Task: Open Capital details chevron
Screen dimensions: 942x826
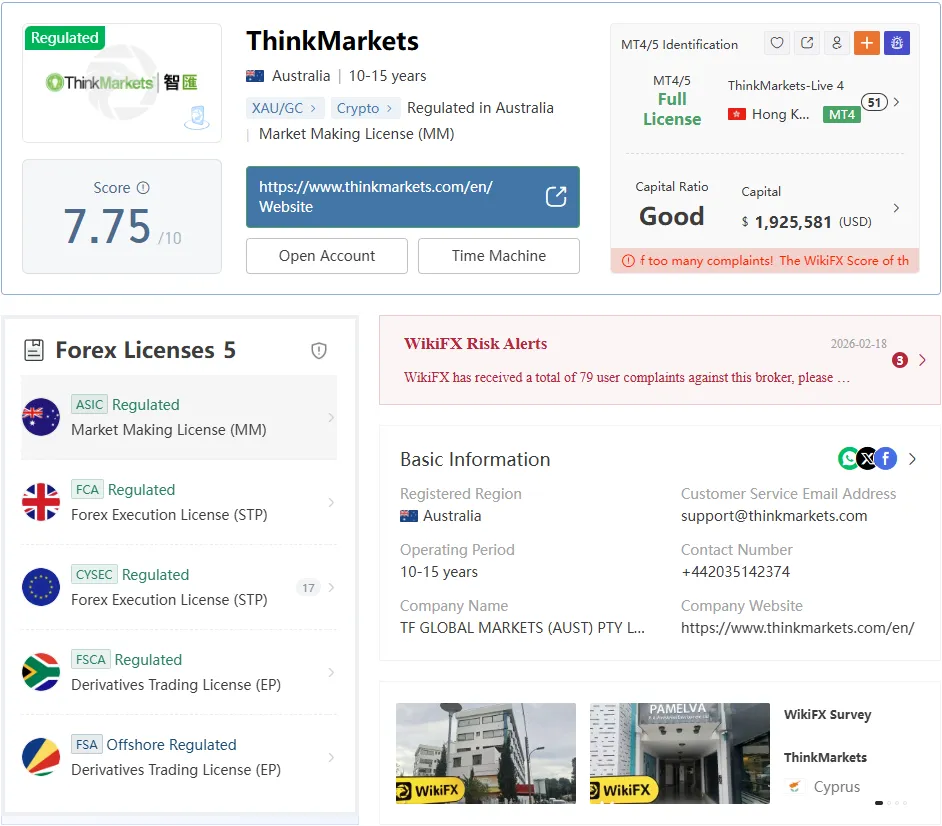Action: (896, 208)
